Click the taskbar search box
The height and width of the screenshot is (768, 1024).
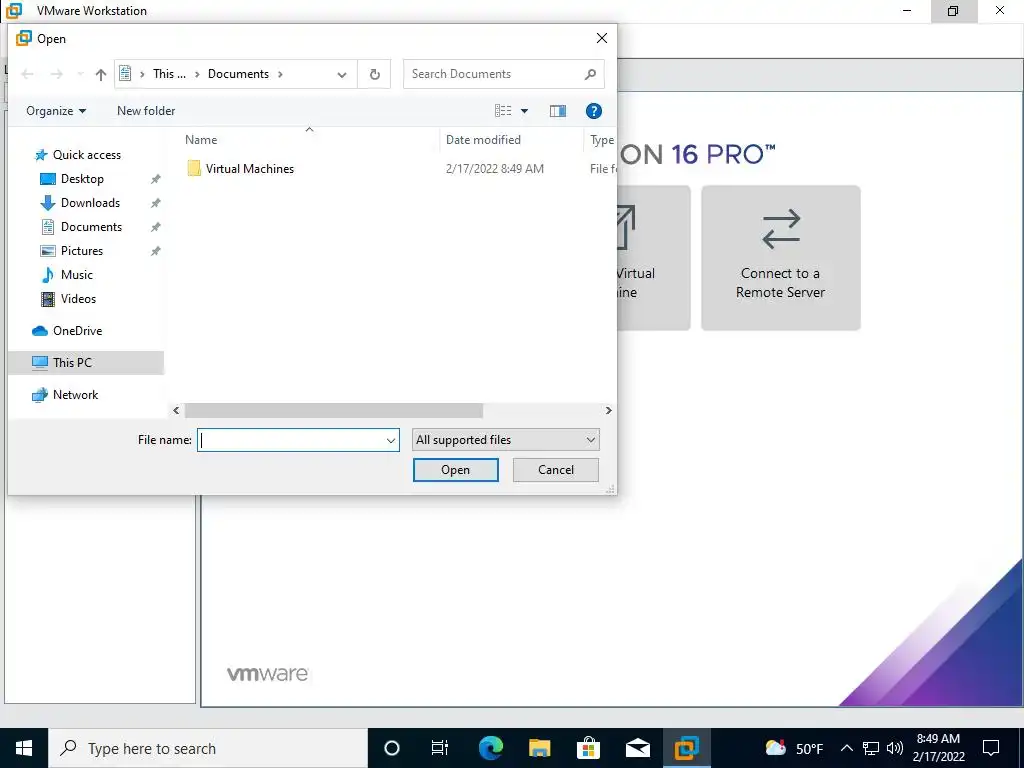click(208, 748)
